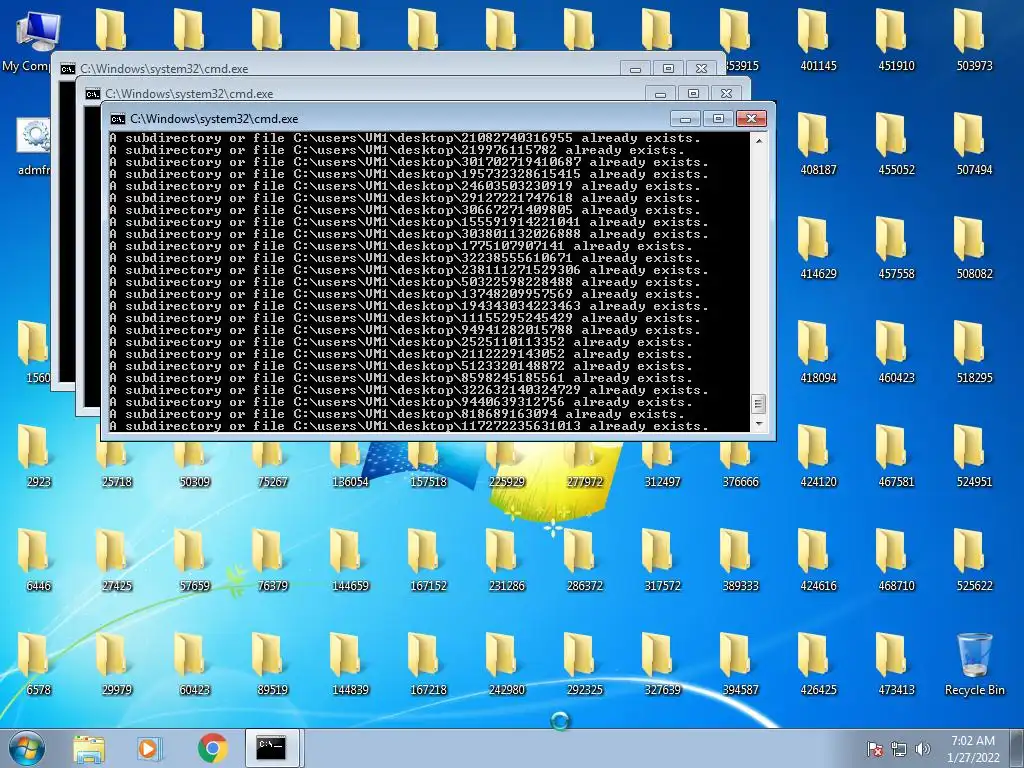Select folder named 467581

pos(896,455)
